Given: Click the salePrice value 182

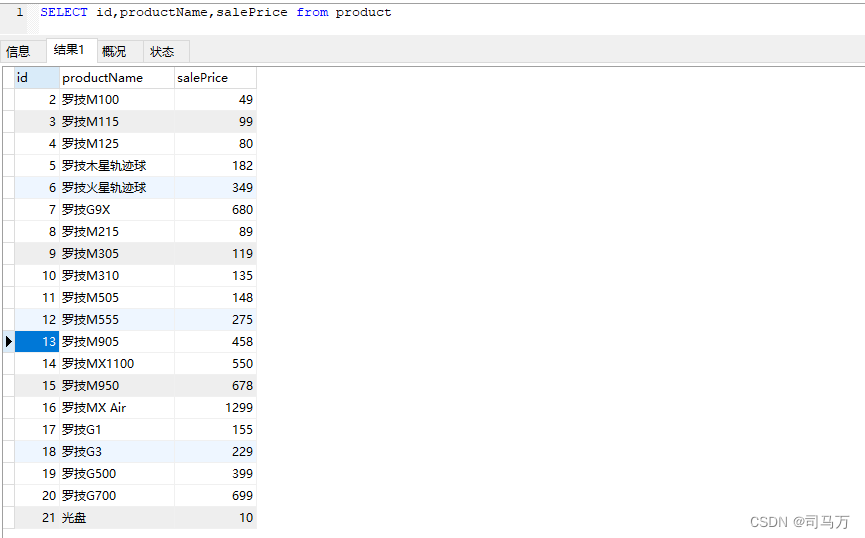Looking at the screenshot, I should point(215,166).
